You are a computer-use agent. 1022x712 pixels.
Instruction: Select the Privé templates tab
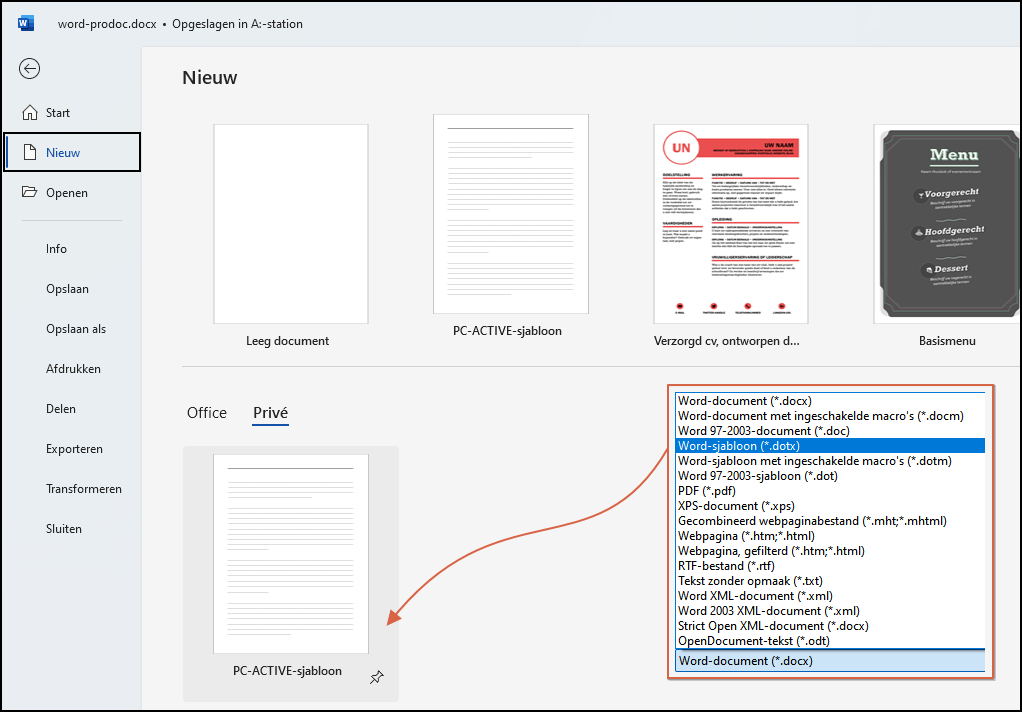tap(270, 413)
